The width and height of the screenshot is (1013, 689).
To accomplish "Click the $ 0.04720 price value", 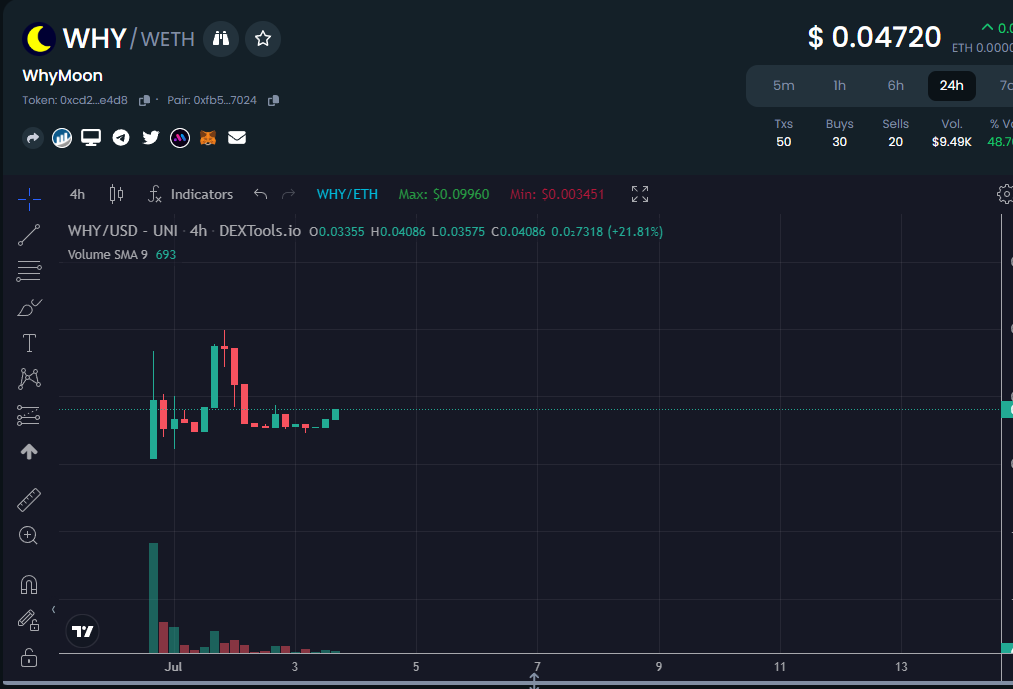I will (874, 37).
